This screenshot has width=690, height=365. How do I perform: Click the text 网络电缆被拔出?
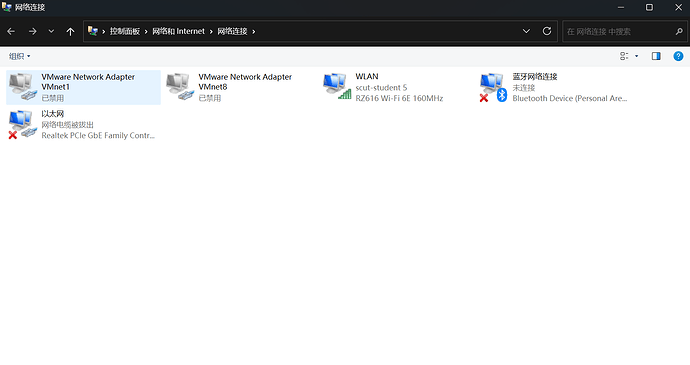[67, 125]
